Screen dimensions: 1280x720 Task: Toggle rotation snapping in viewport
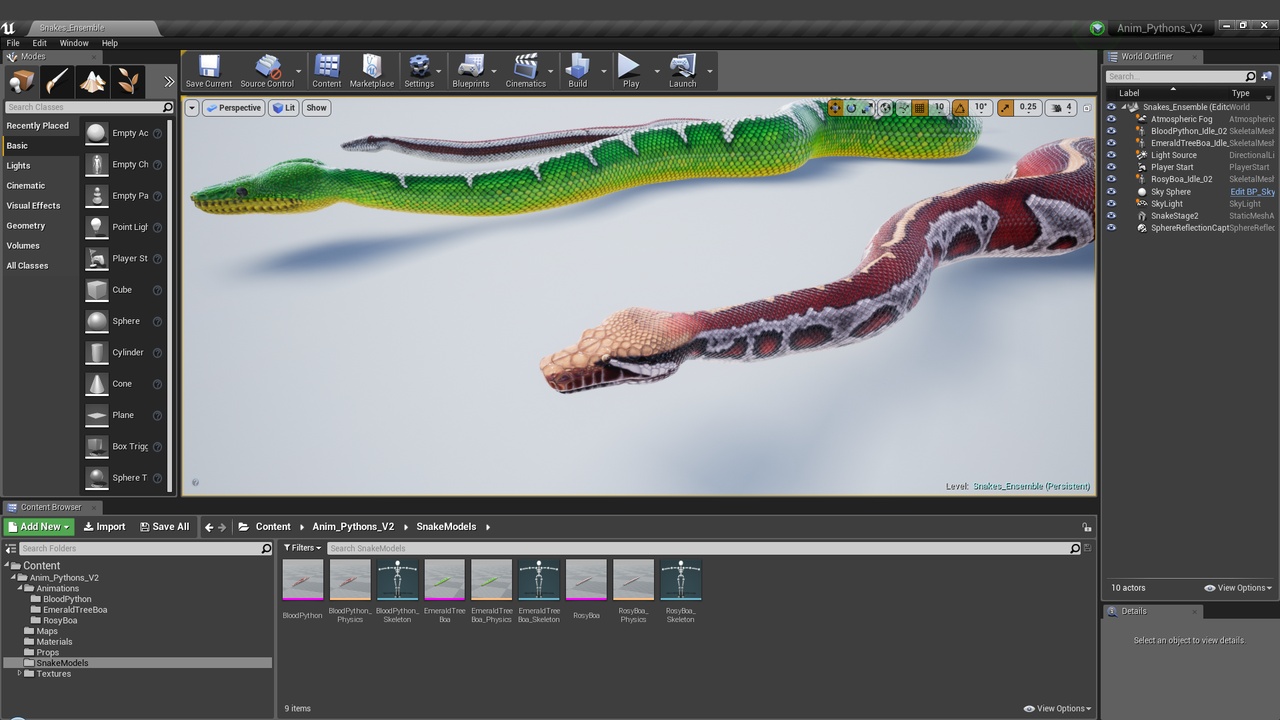(x=960, y=108)
